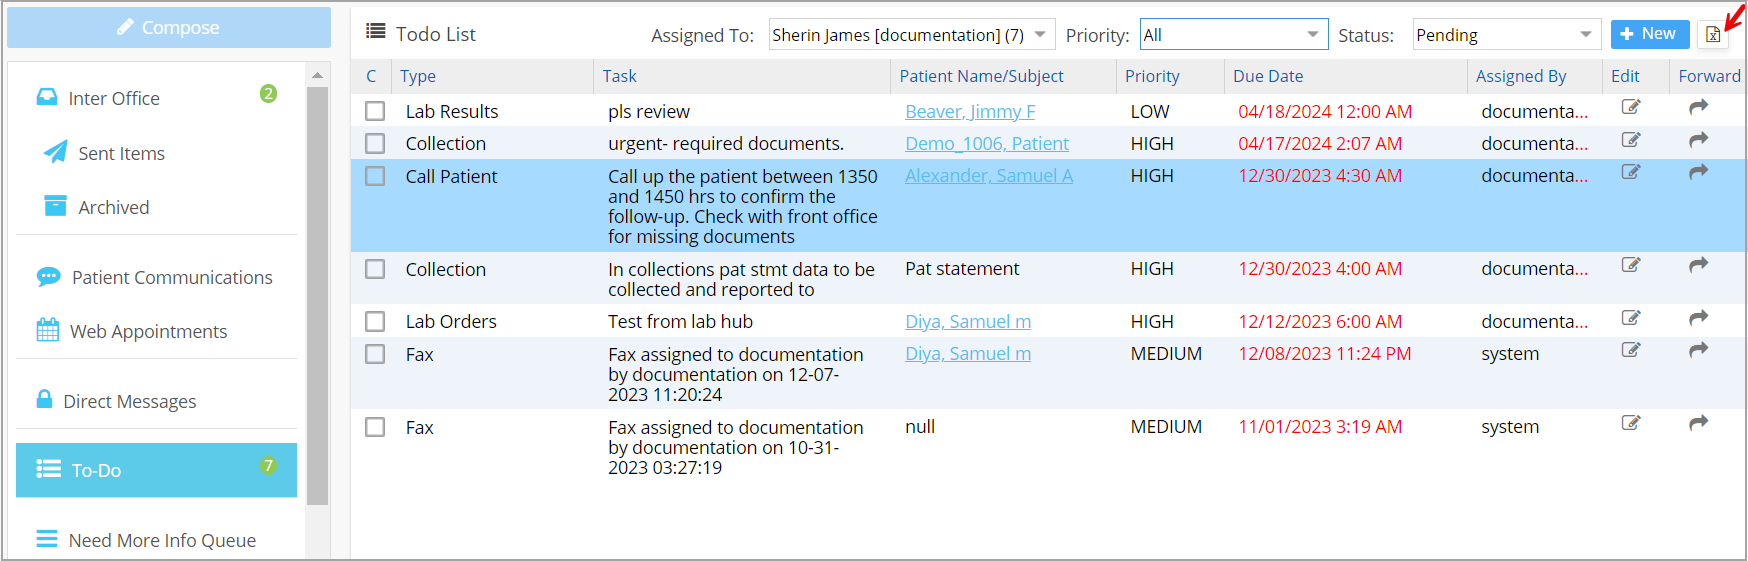Click the New todo button
Image resolution: width=1748 pixels, height=561 pixels.
[1649, 34]
